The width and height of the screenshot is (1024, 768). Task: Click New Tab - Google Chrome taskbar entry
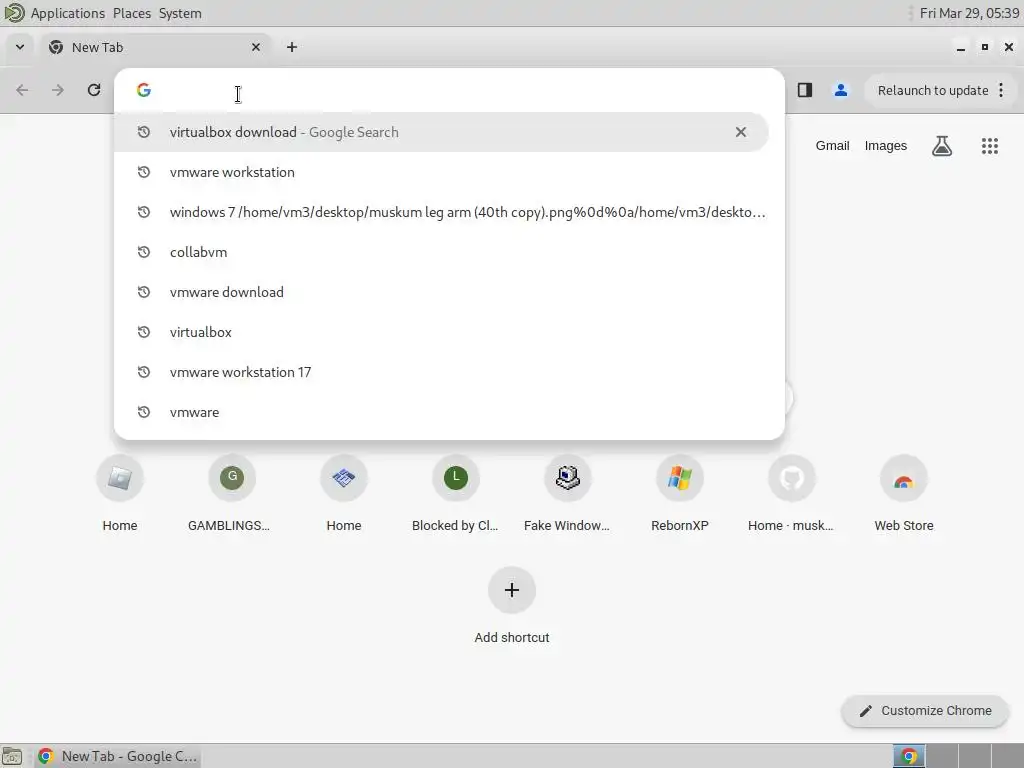tap(118, 756)
